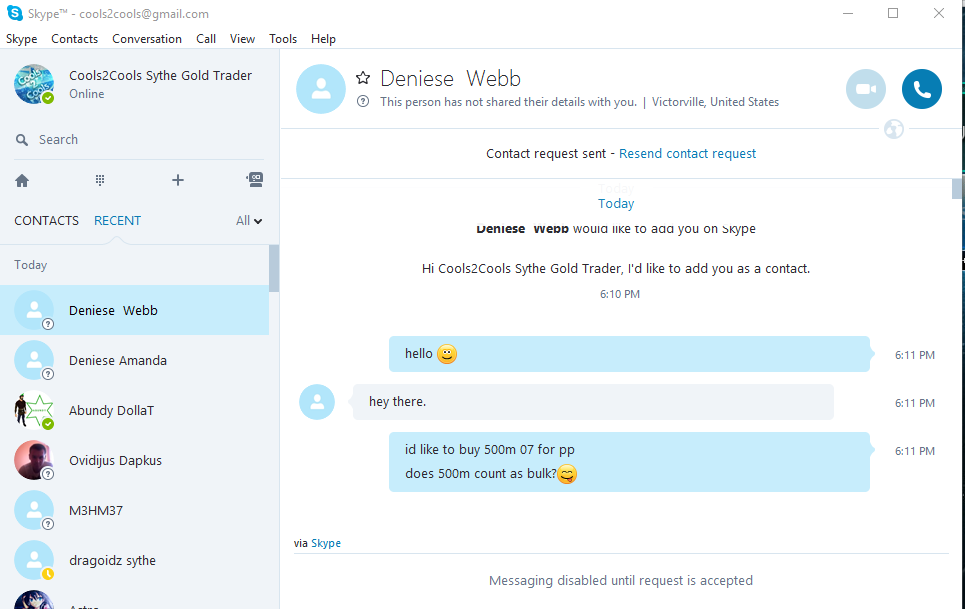The height and width of the screenshot is (609, 965).
Task: Click the Skype link after 'via'
Action: [x=326, y=543]
